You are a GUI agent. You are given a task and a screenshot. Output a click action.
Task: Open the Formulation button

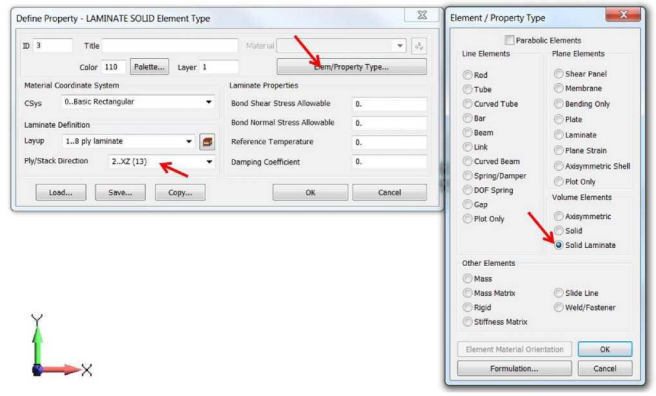[x=514, y=368]
